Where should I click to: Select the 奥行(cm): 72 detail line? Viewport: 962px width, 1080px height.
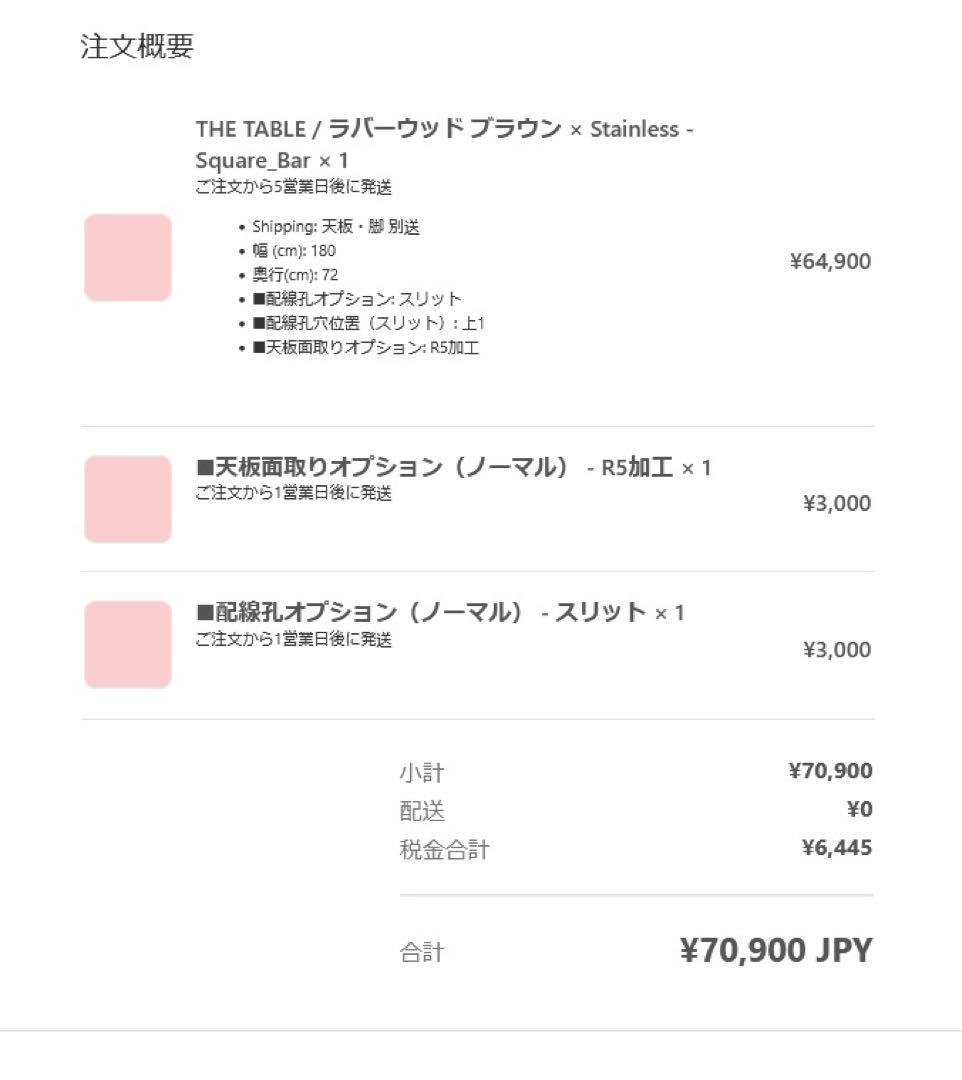click(x=295, y=275)
